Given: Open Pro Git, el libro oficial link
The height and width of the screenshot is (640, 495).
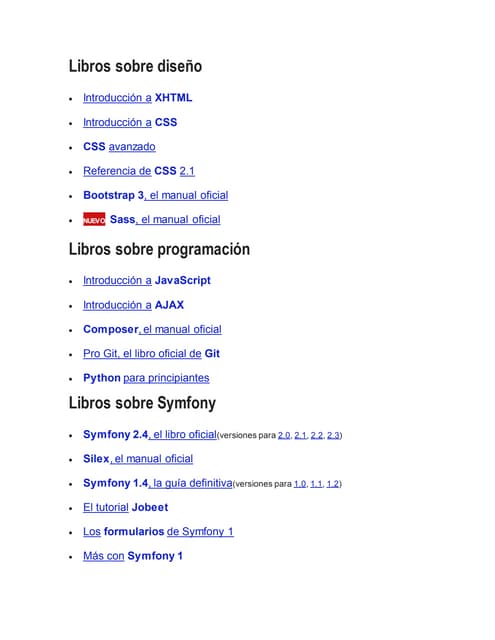Looking at the screenshot, I should click(x=151, y=353).
